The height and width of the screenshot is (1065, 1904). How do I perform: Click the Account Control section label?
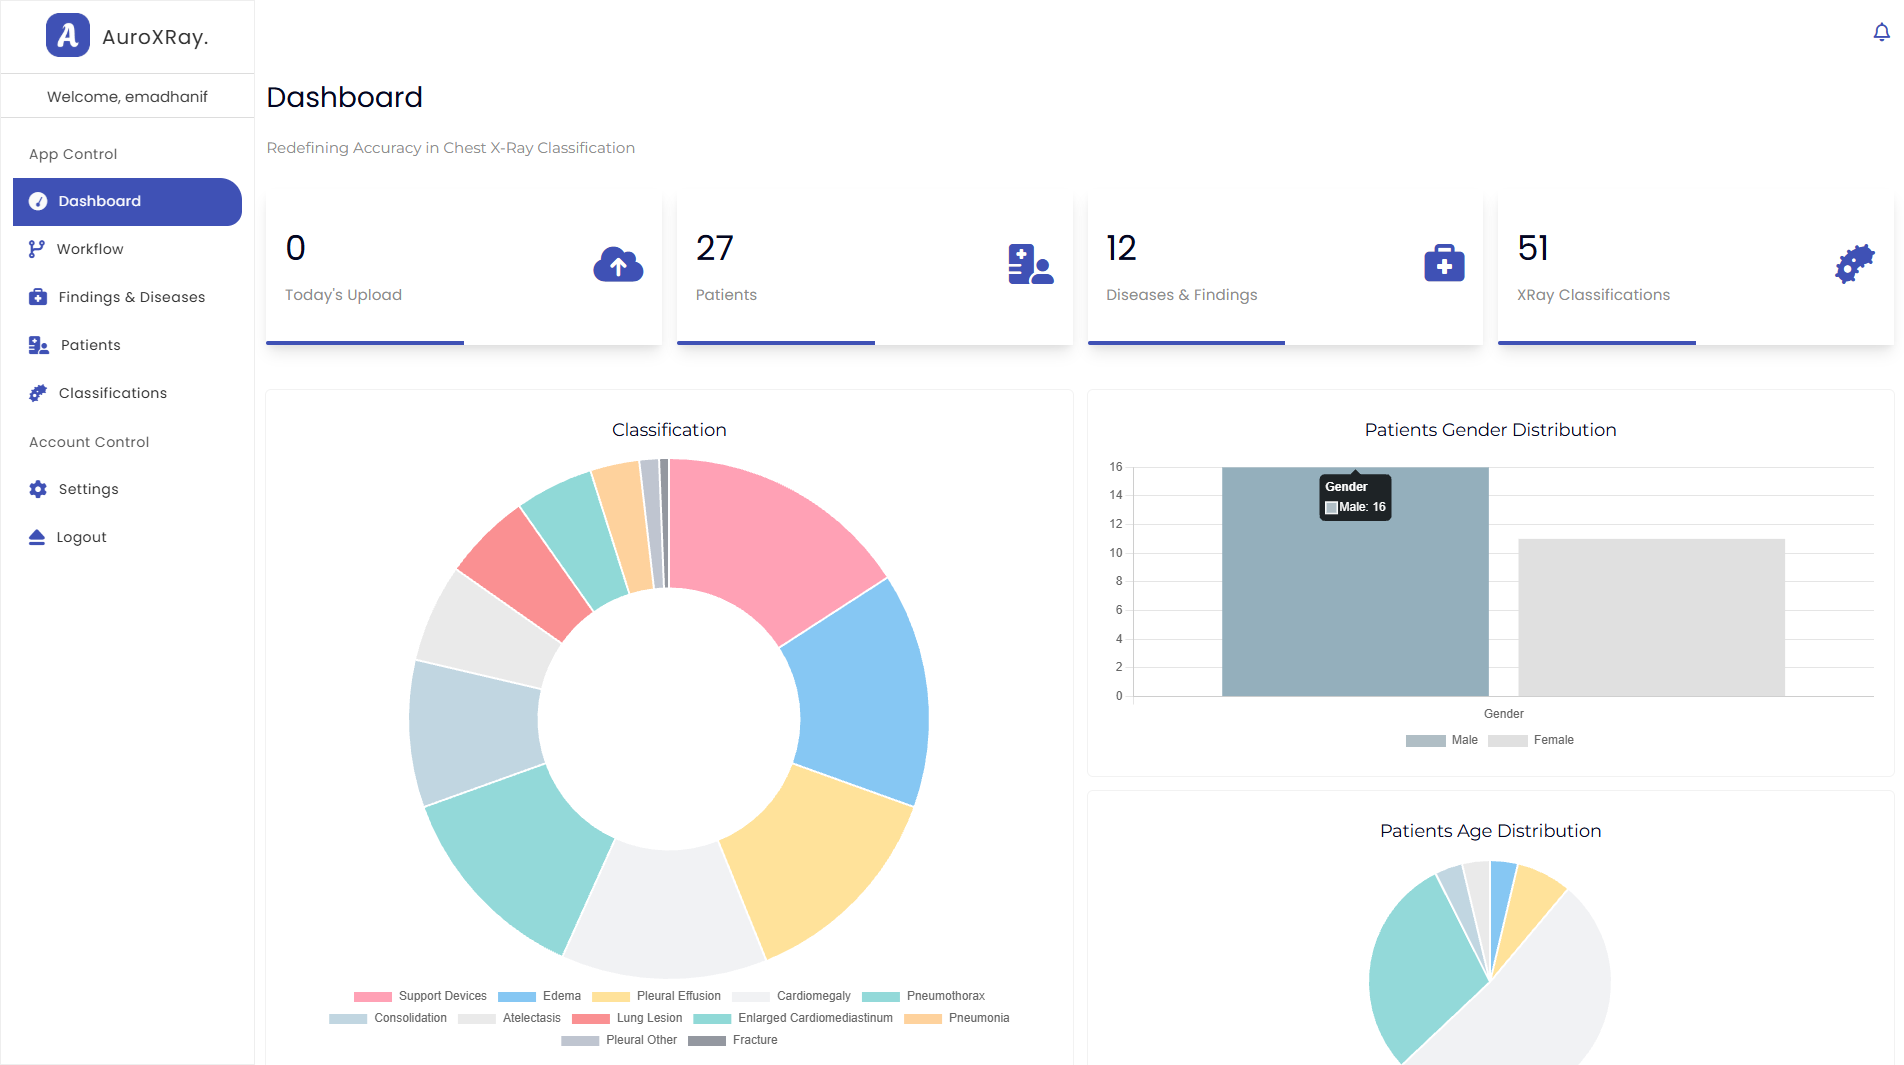(x=88, y=441)
